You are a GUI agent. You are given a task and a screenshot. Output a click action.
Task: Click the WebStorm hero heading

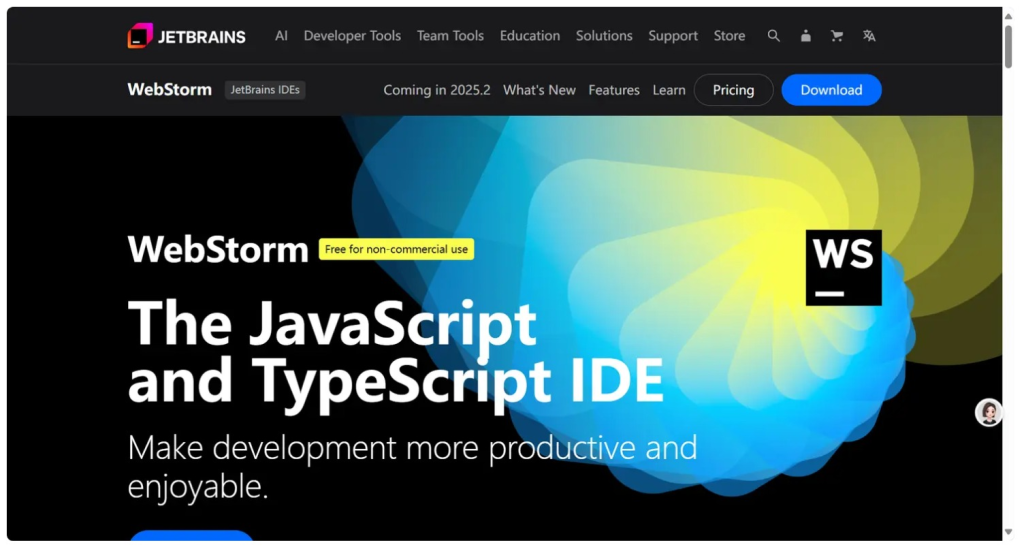coord(218,249)
